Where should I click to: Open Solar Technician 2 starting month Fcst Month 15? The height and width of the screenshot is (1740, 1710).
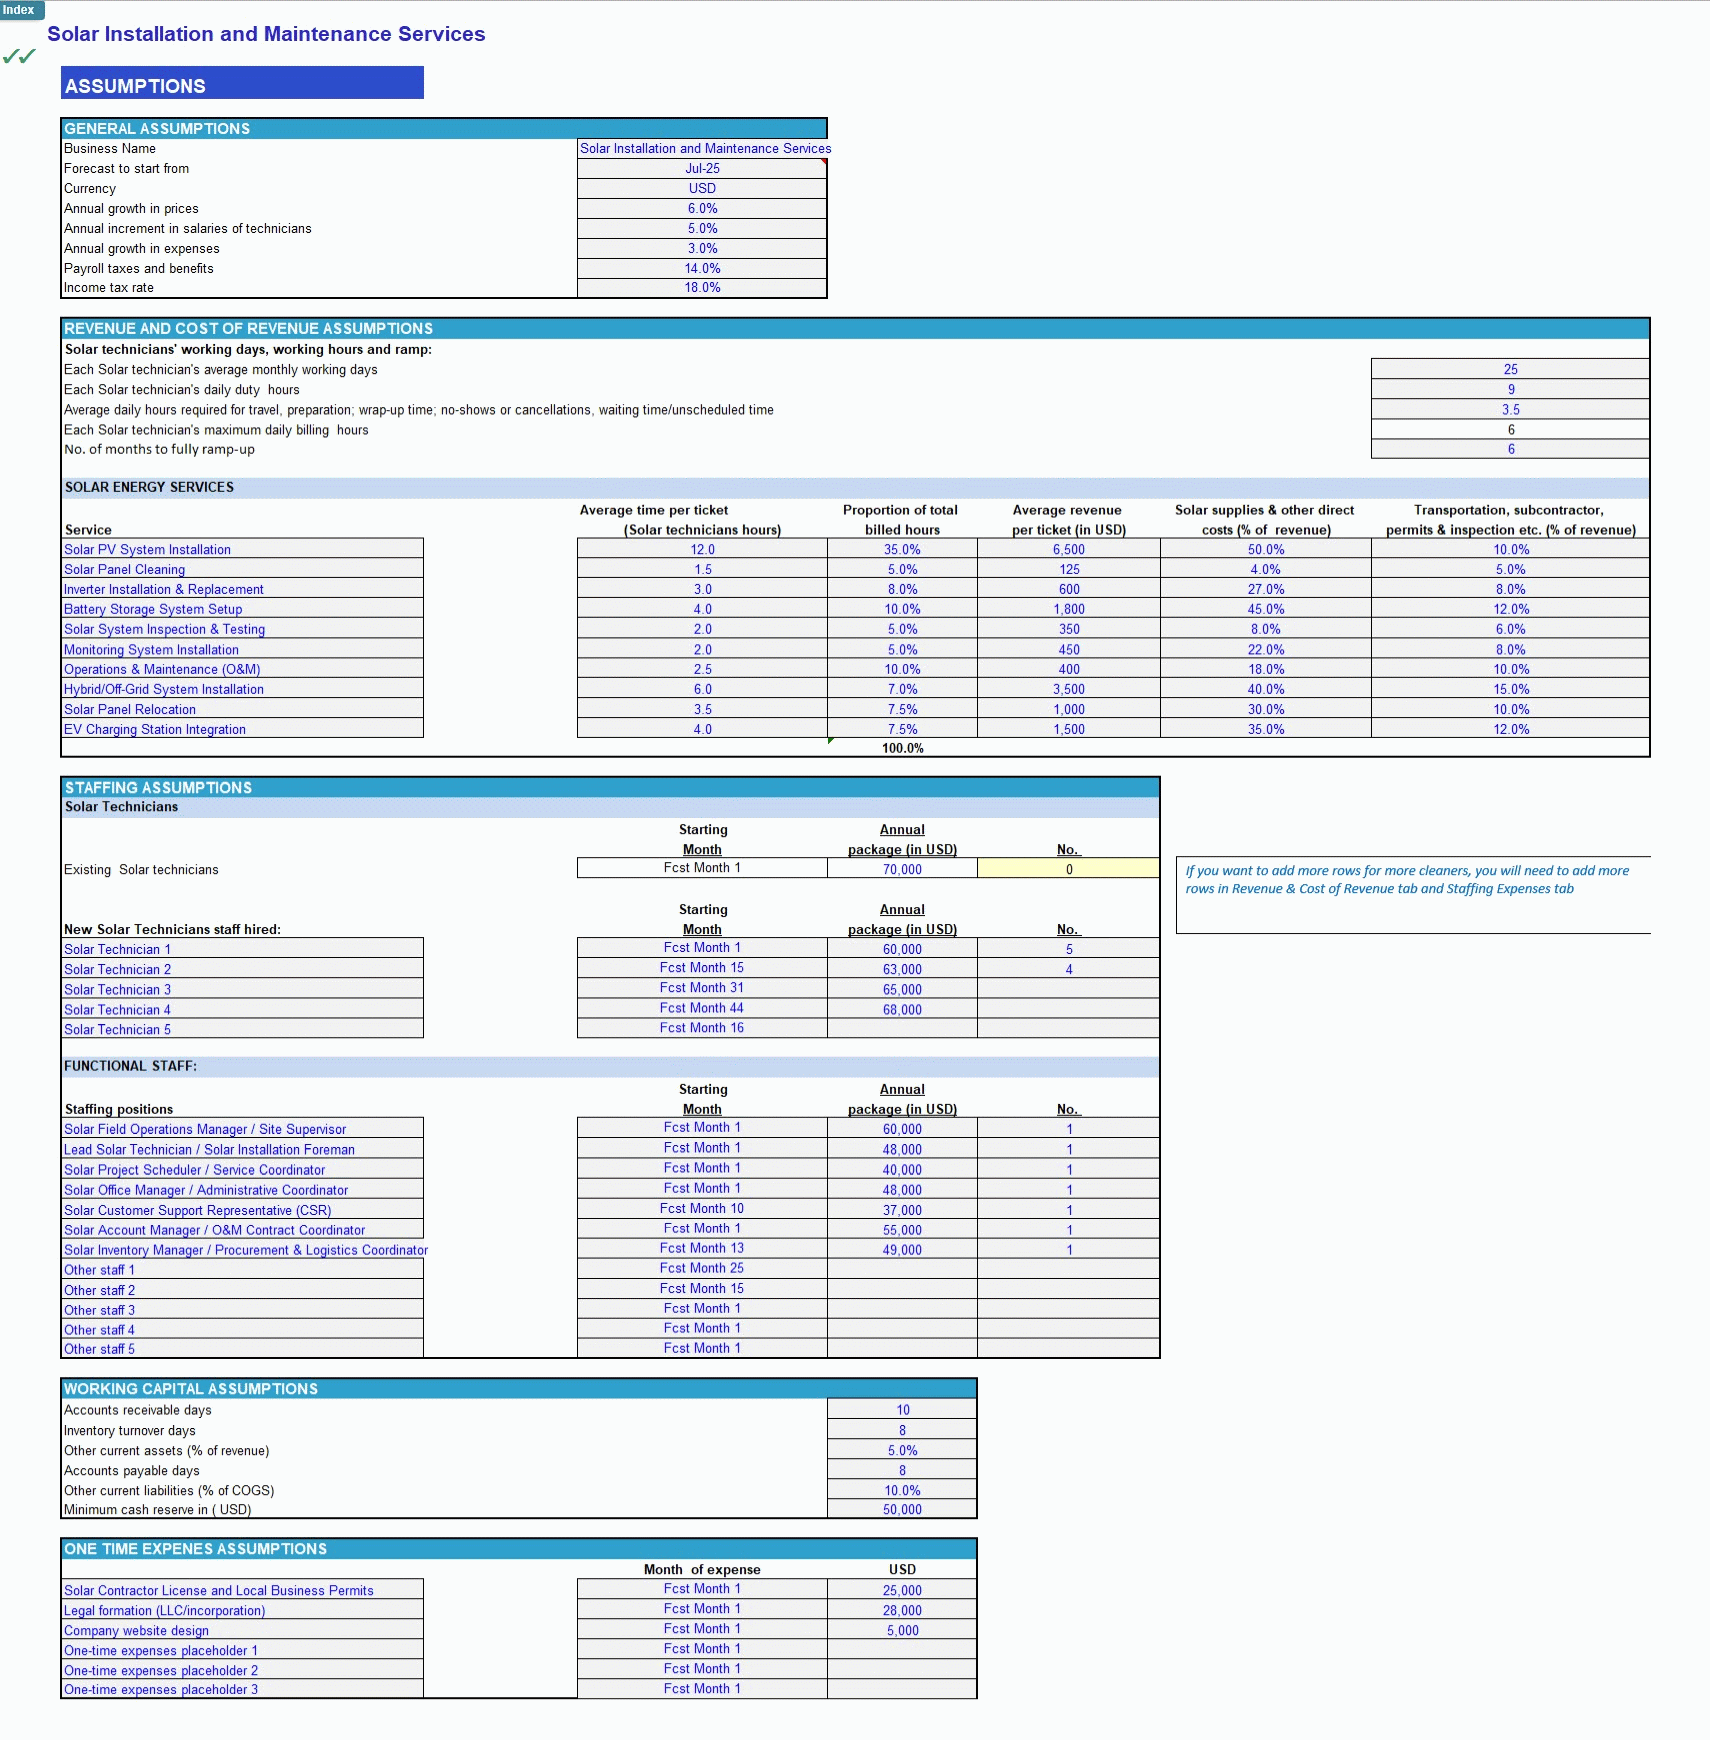pyautogui.click(x=702, y=968)
